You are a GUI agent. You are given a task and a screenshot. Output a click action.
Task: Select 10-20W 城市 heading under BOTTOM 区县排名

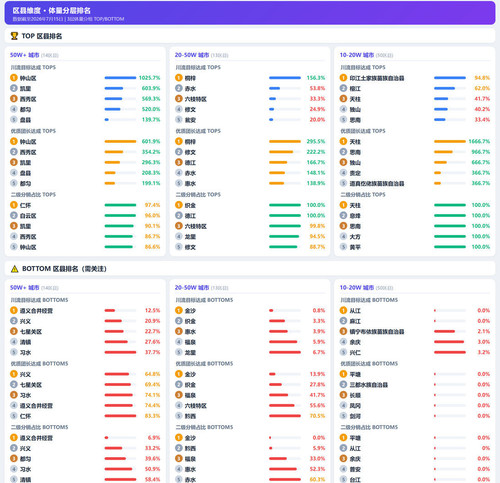tap(357, 288)
